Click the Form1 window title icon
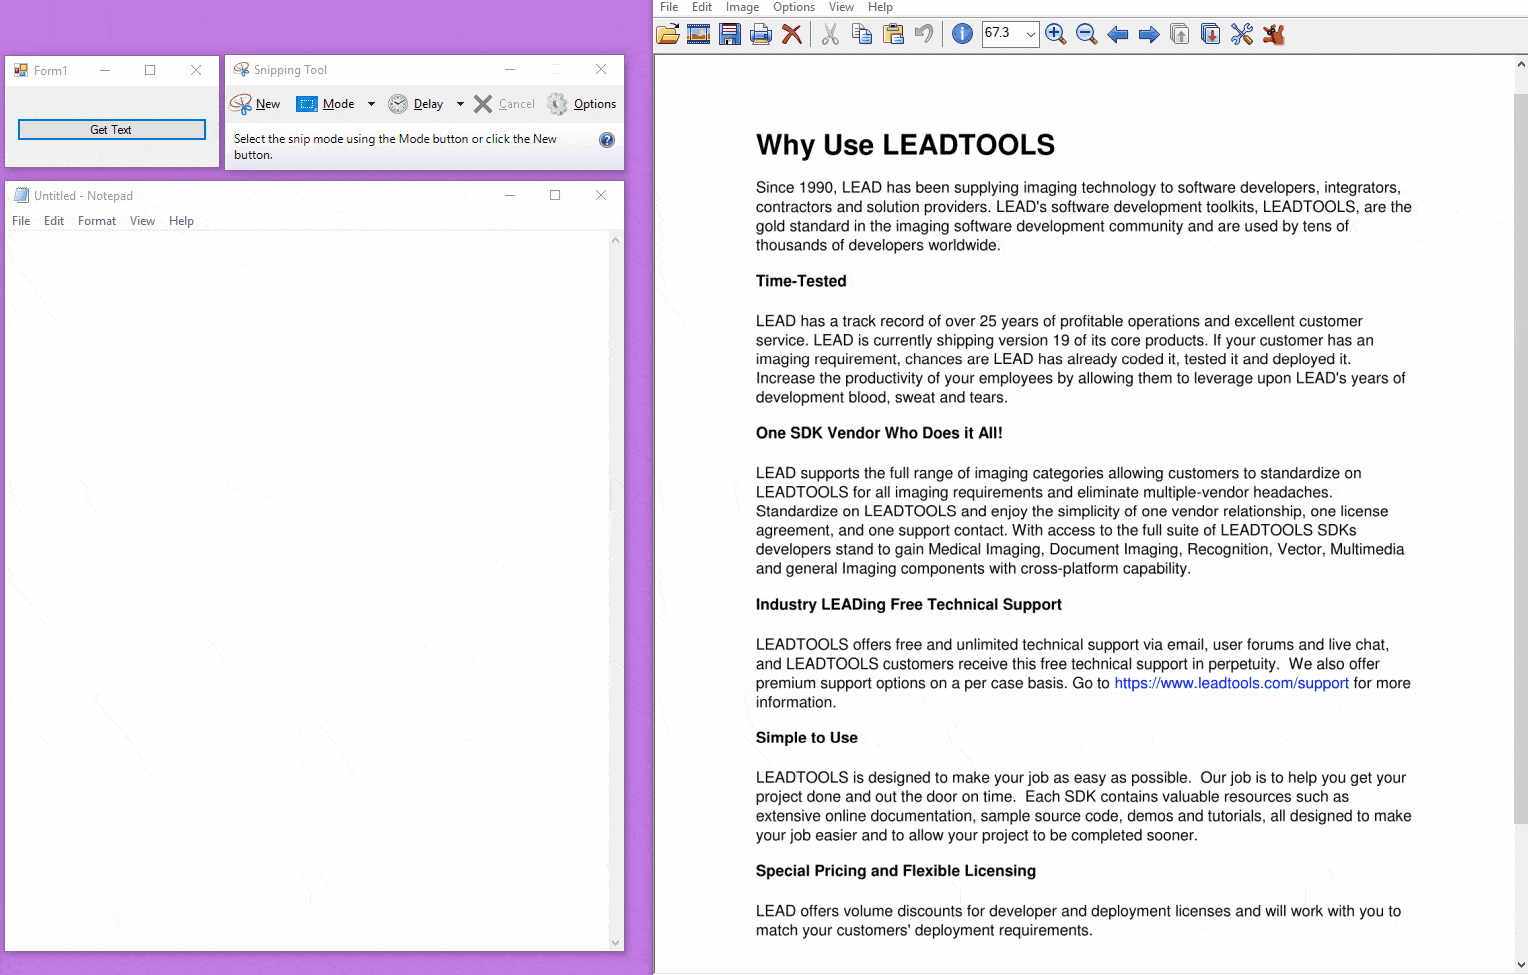Image resolution: width=1528 pixels, height=975 pixels. click(21, 70)
